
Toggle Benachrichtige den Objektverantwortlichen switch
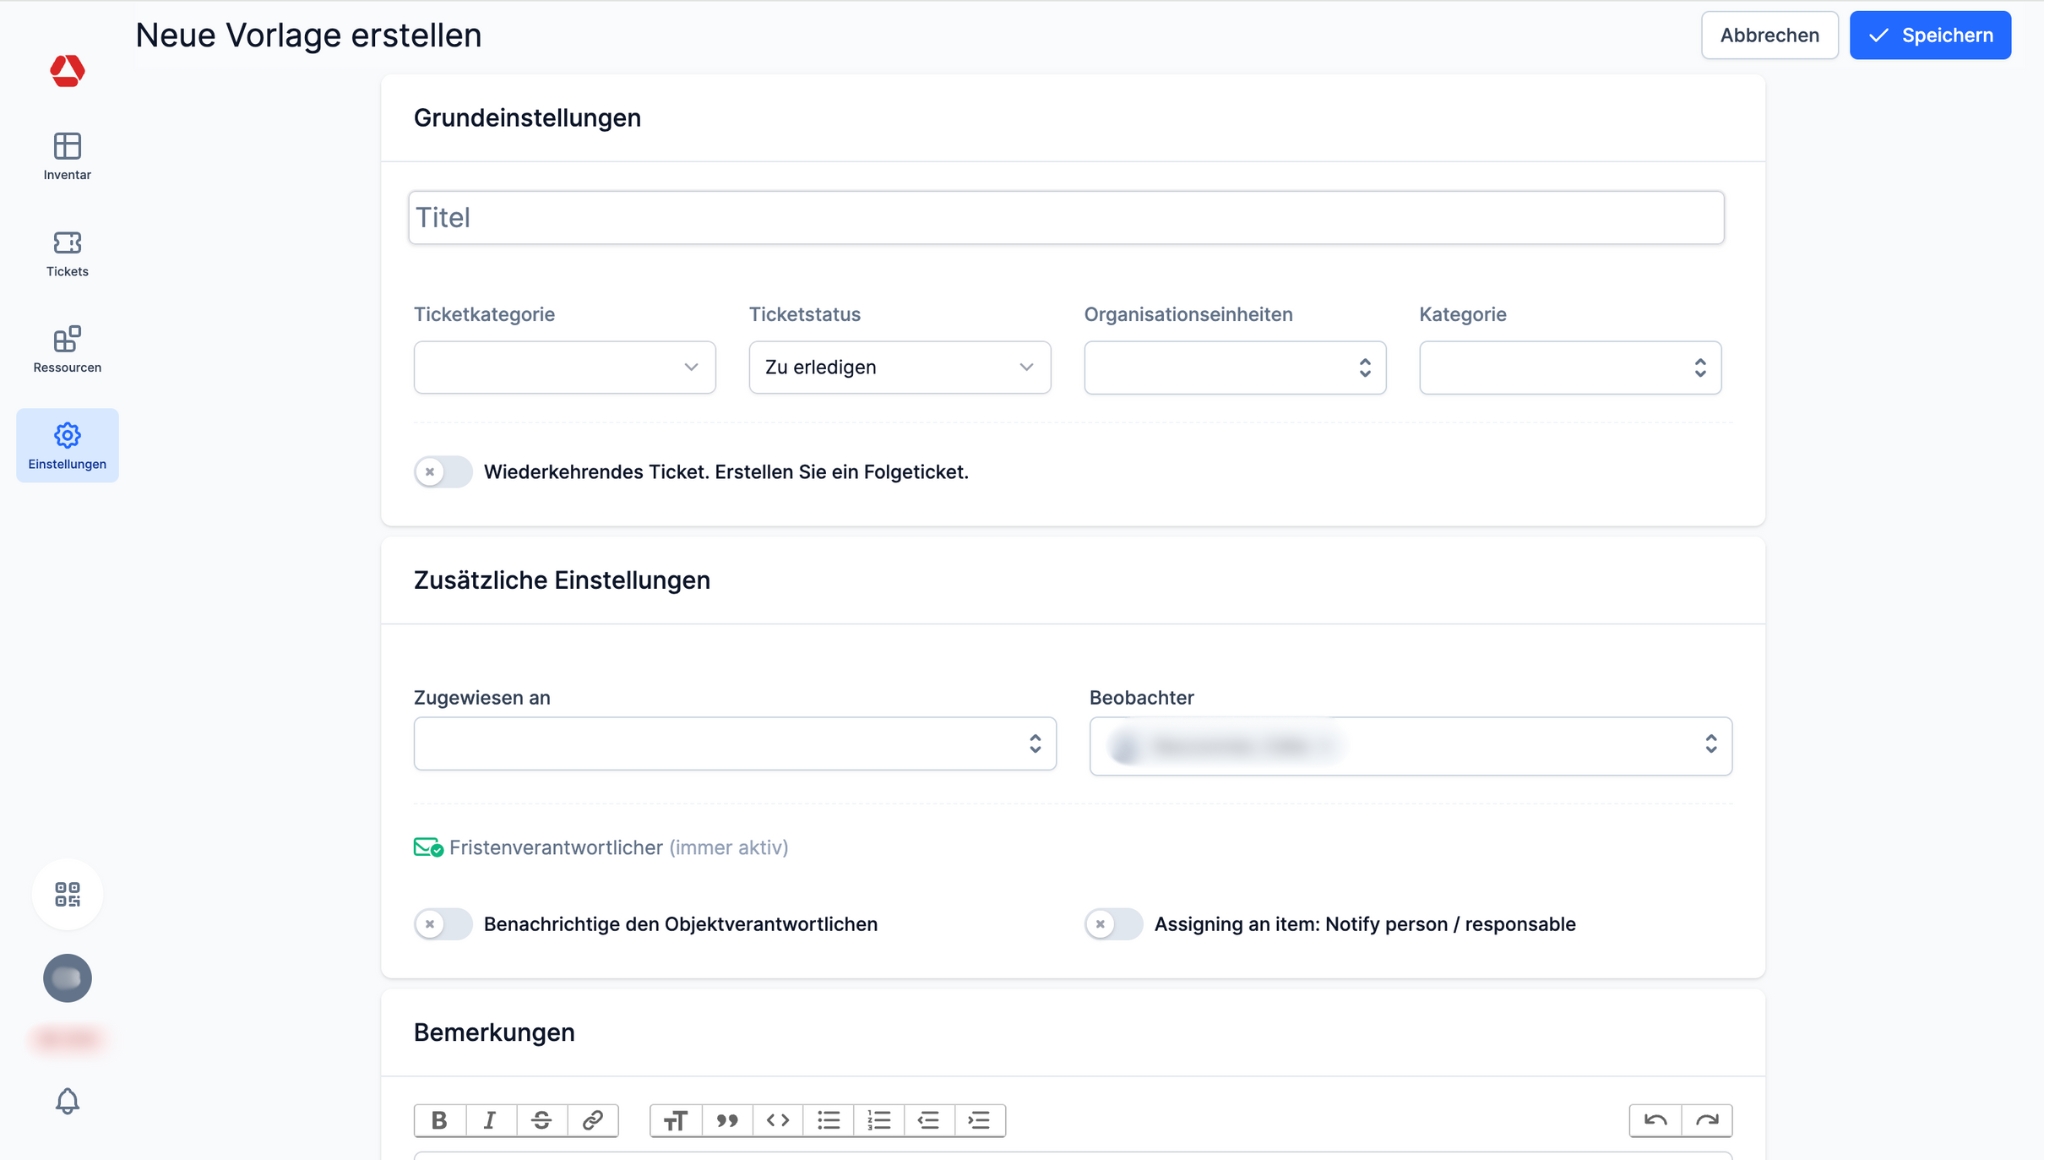pos(443,924)
